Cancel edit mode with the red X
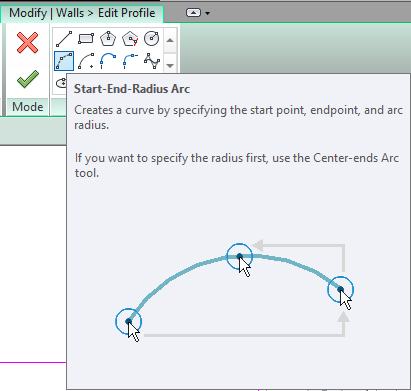The image size is (411, 391). pyautogui.click(x=27, y=43)
